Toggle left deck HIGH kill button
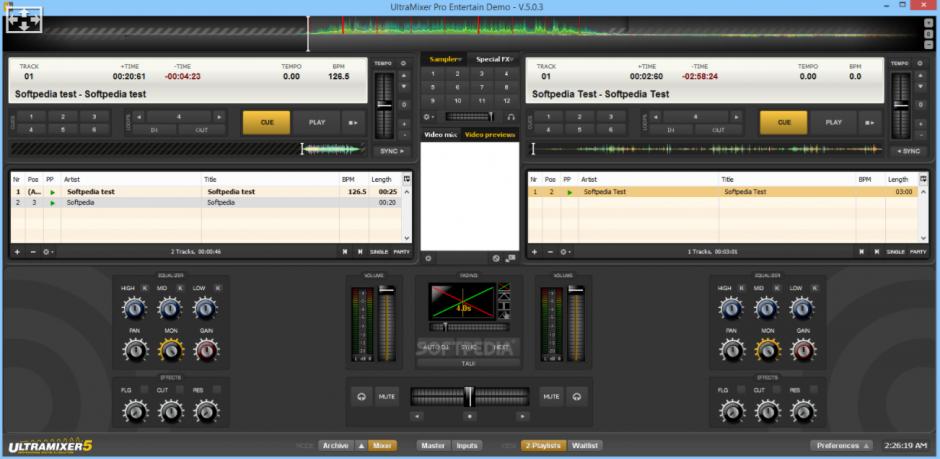 [x=144, y=288]
